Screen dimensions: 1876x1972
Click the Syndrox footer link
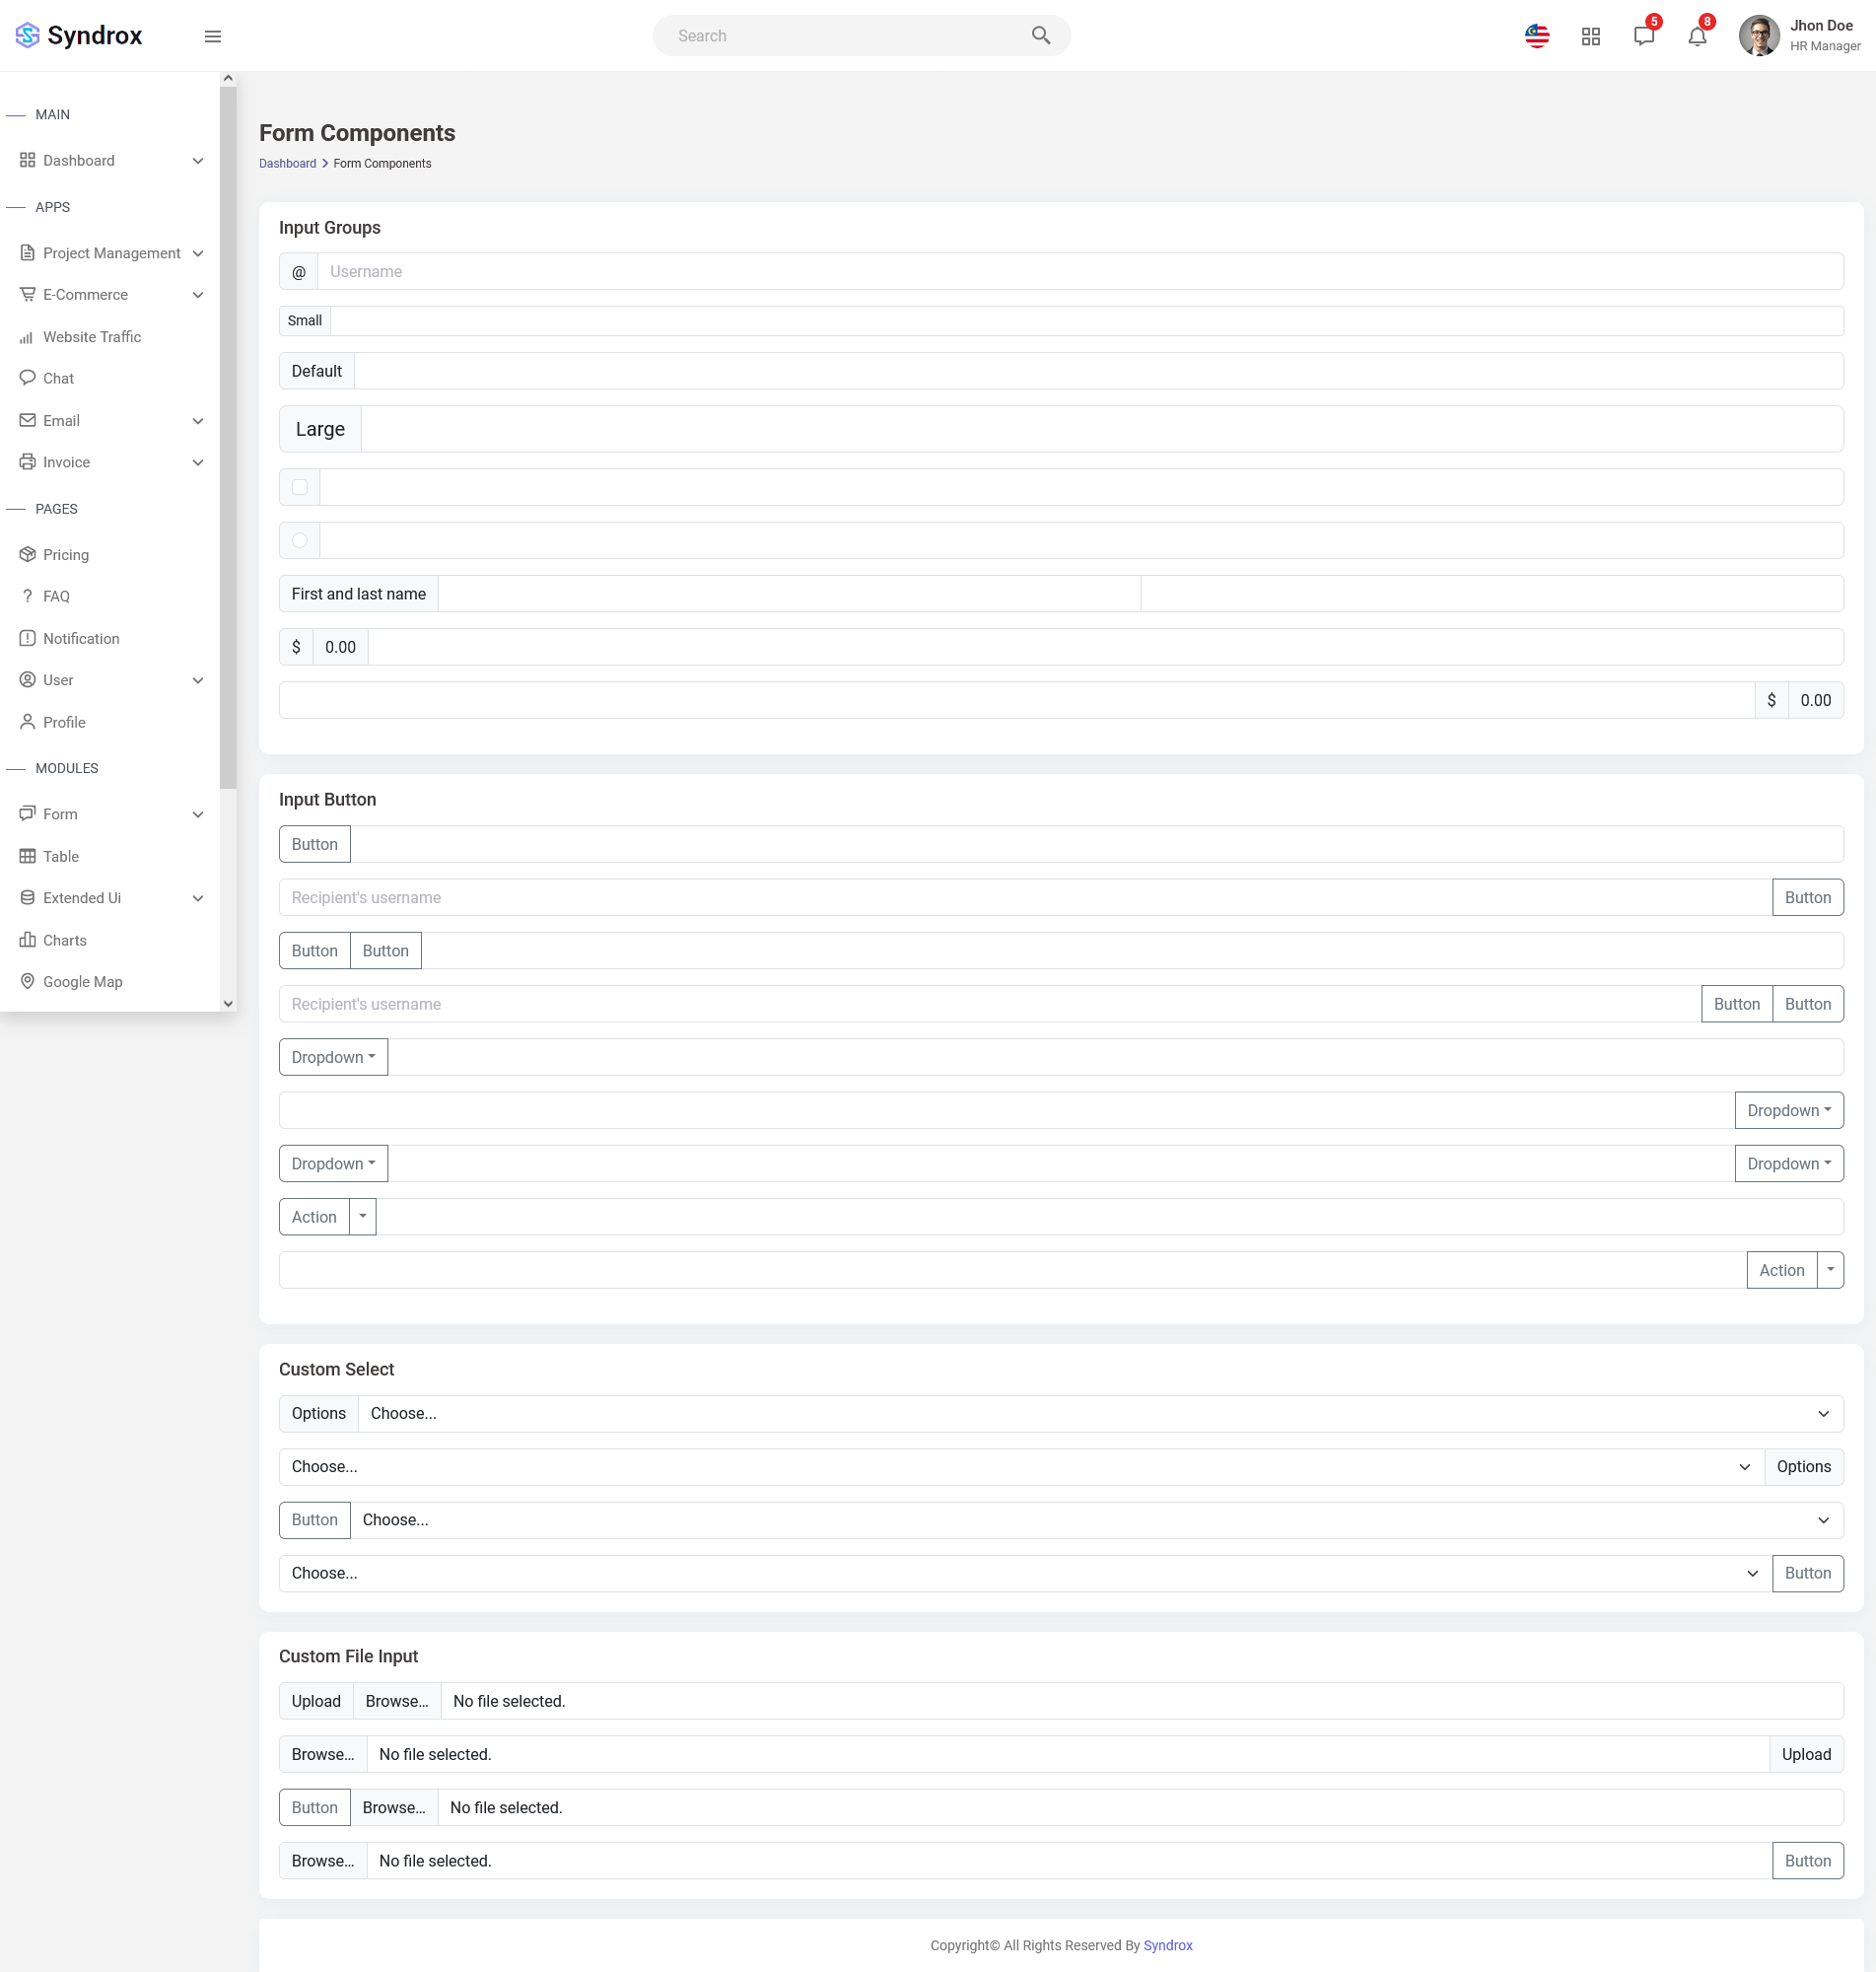tap(1167, 1945)
